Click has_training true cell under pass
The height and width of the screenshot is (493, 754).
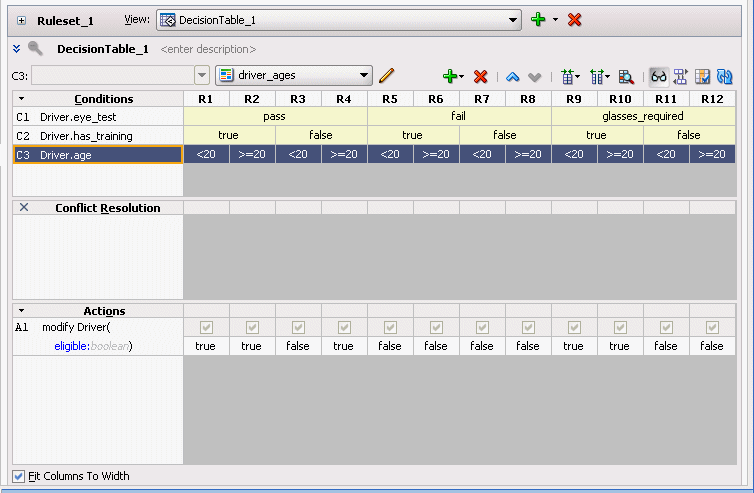(229, 135)
